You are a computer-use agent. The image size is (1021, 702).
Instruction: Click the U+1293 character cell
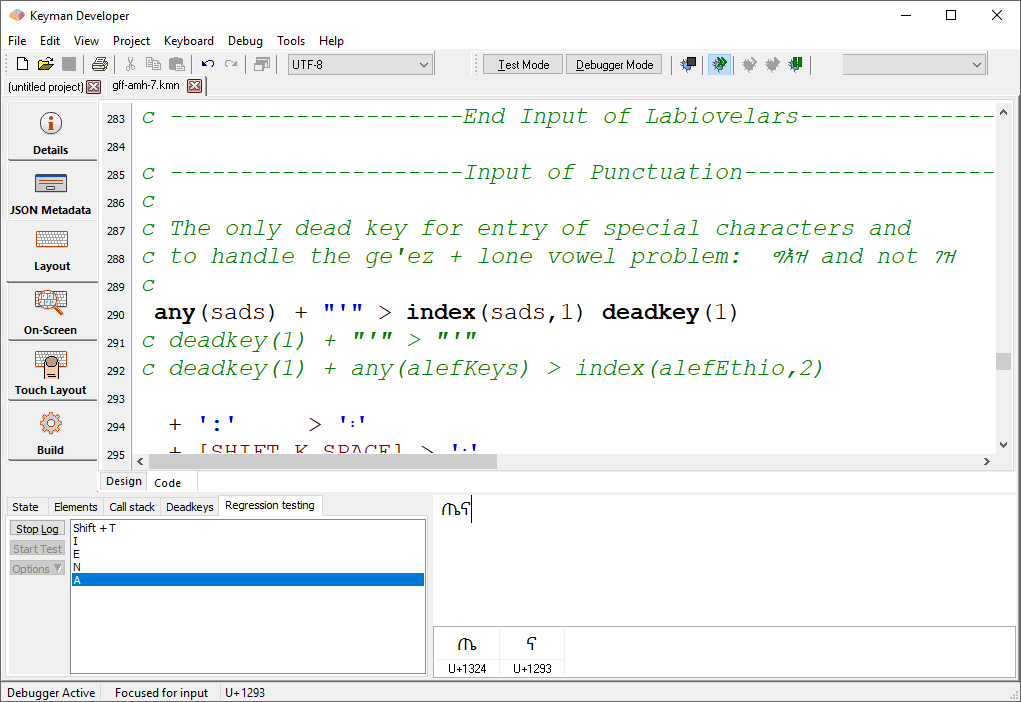pyautogui.click(x=532, y=652)
